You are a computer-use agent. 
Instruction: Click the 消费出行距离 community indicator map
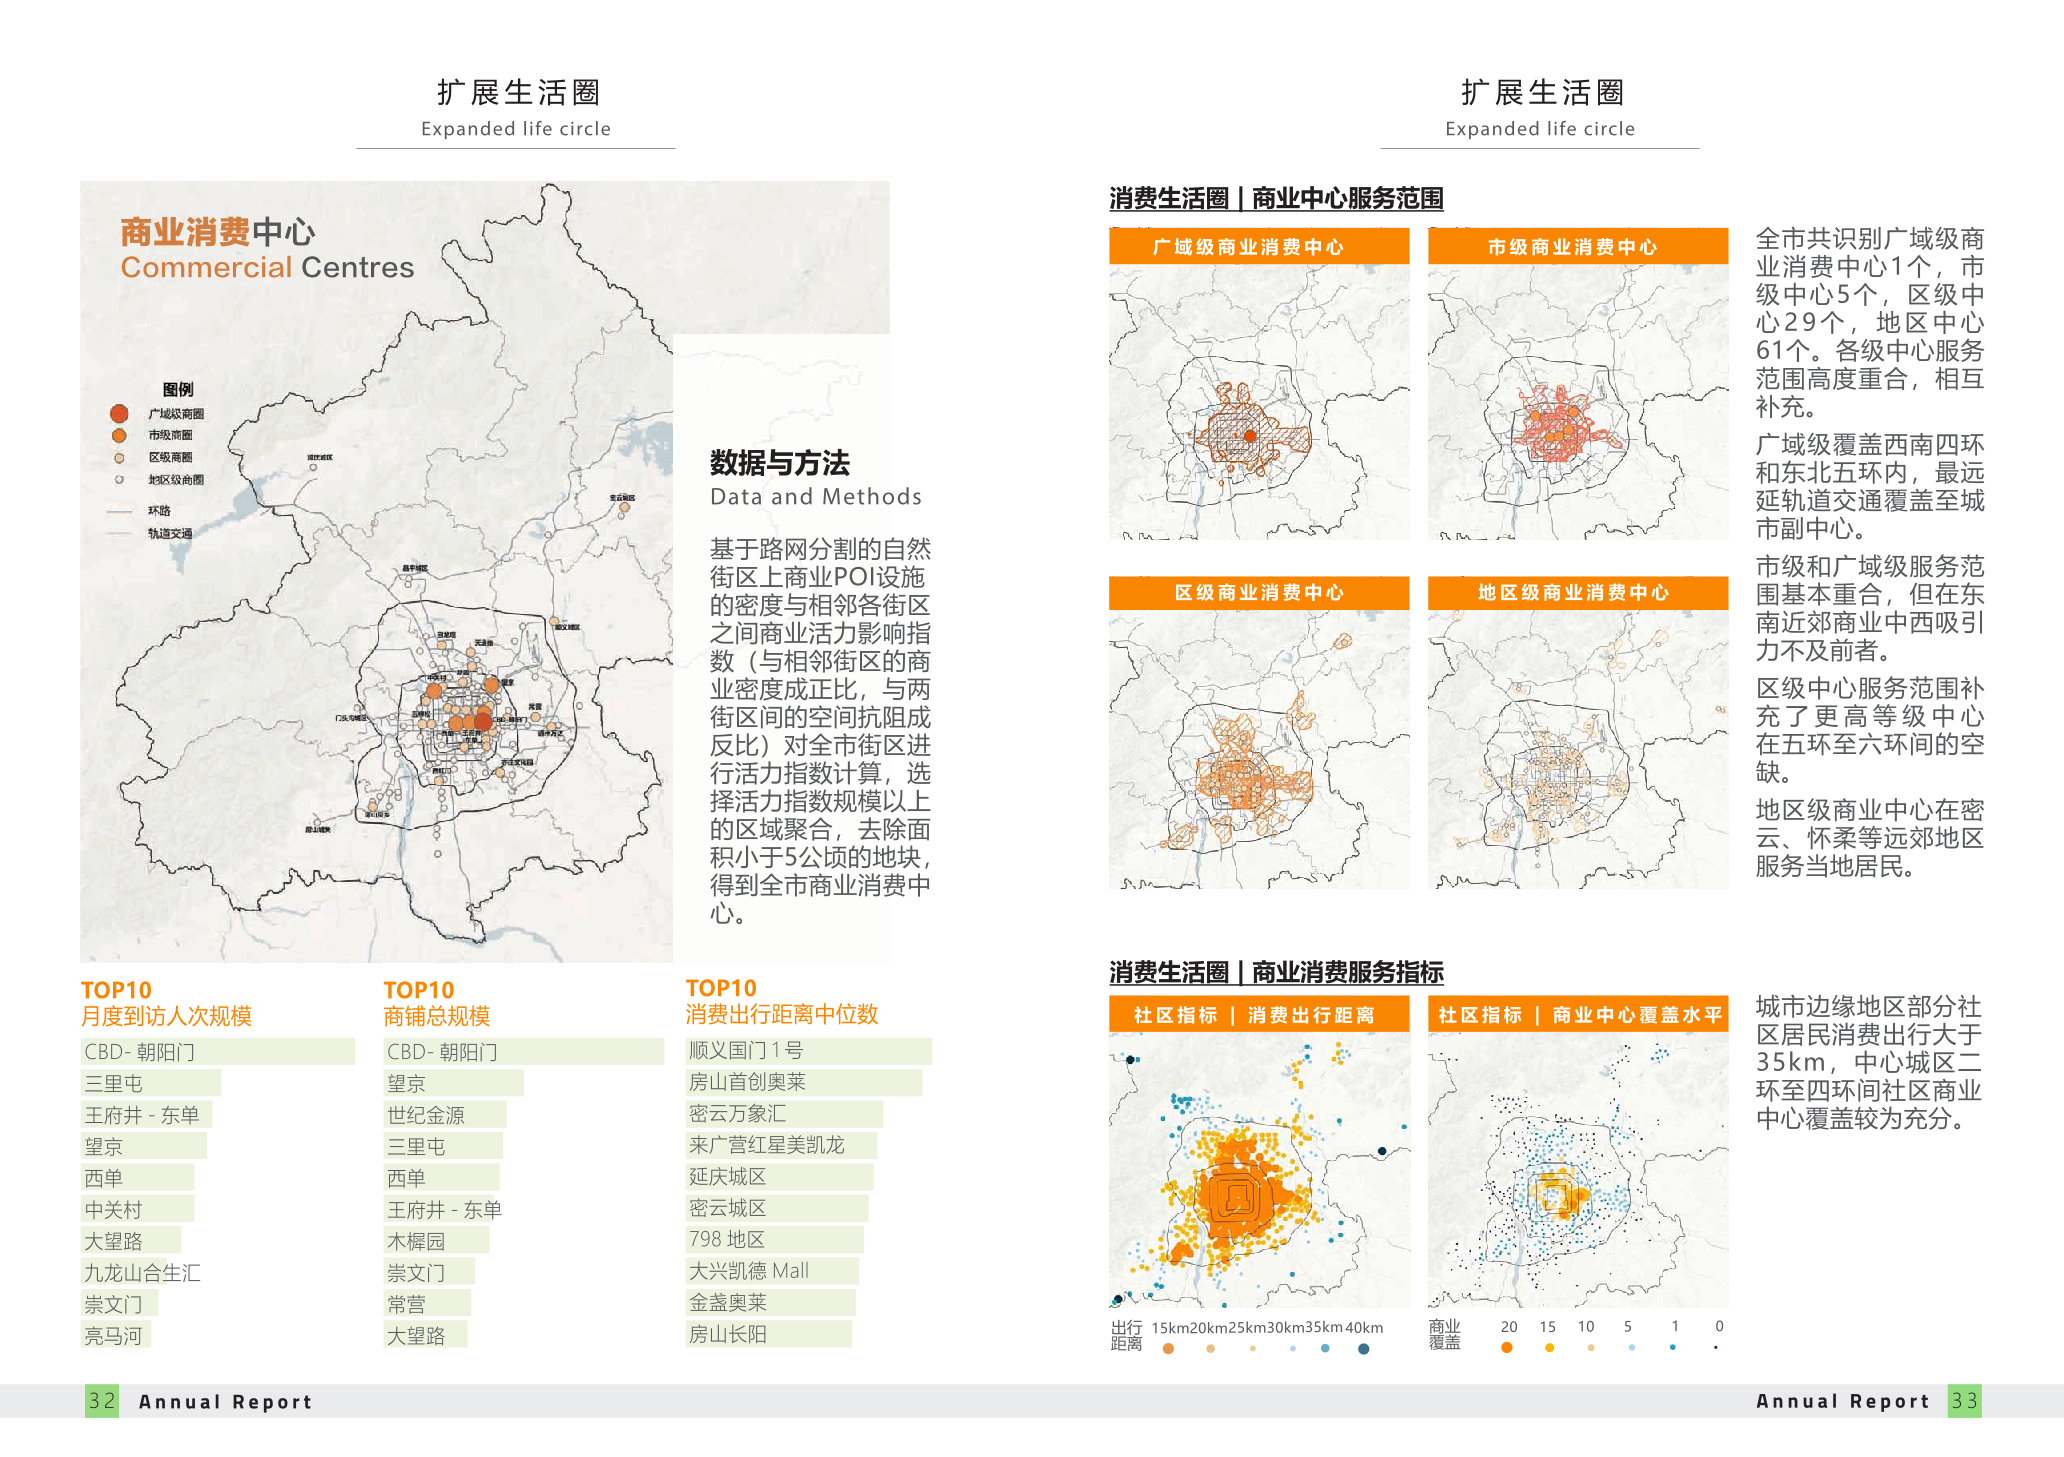1258,1170
